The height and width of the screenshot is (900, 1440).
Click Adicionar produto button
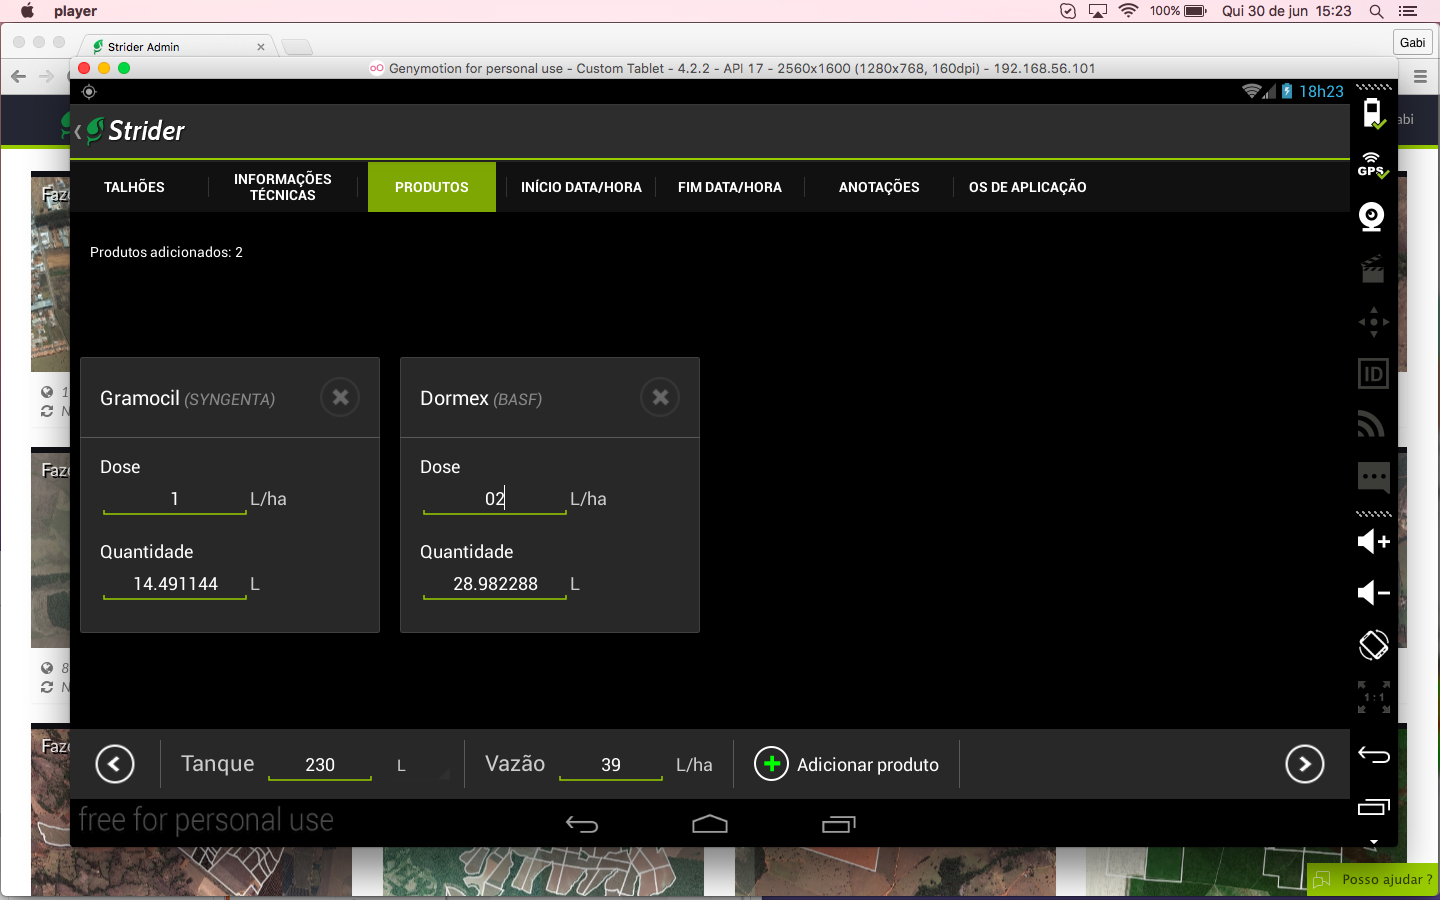click(846, 765)
